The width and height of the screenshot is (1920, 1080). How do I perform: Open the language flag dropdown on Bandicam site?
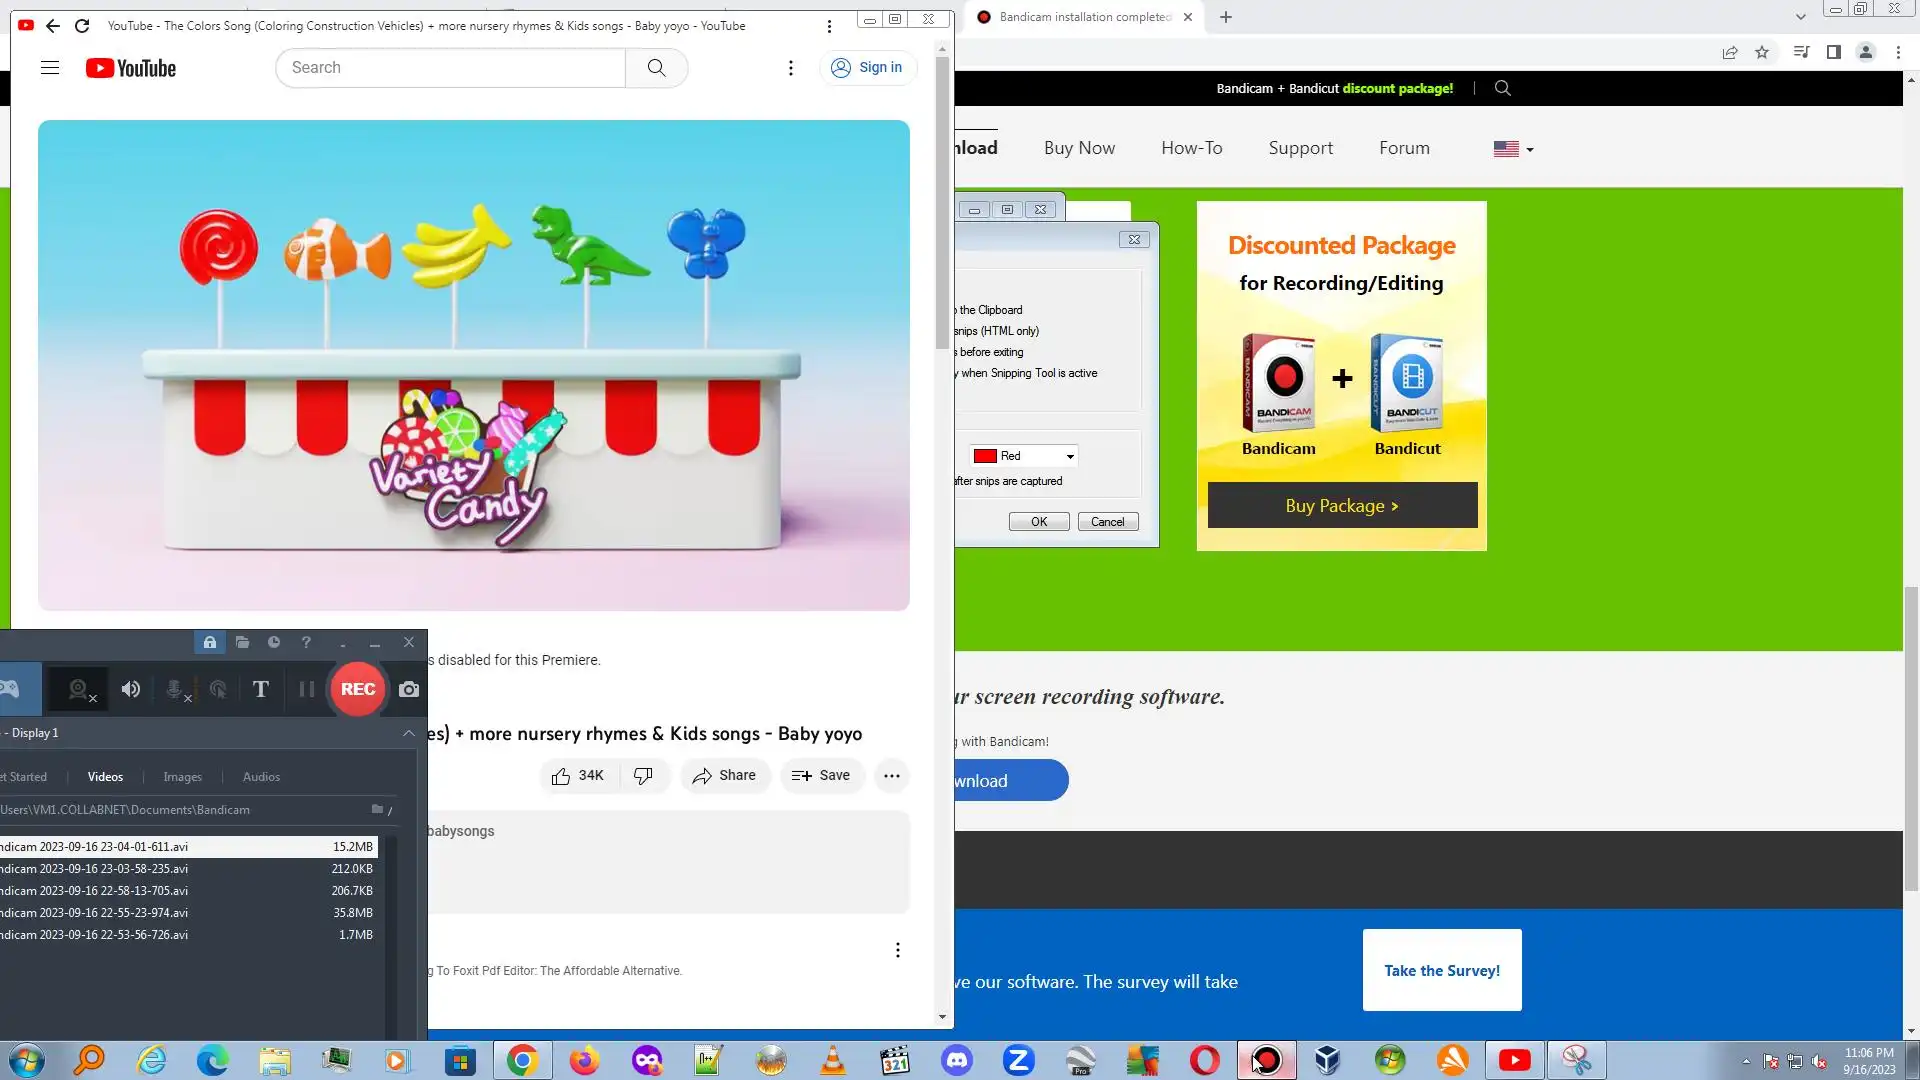[1513, 149]
